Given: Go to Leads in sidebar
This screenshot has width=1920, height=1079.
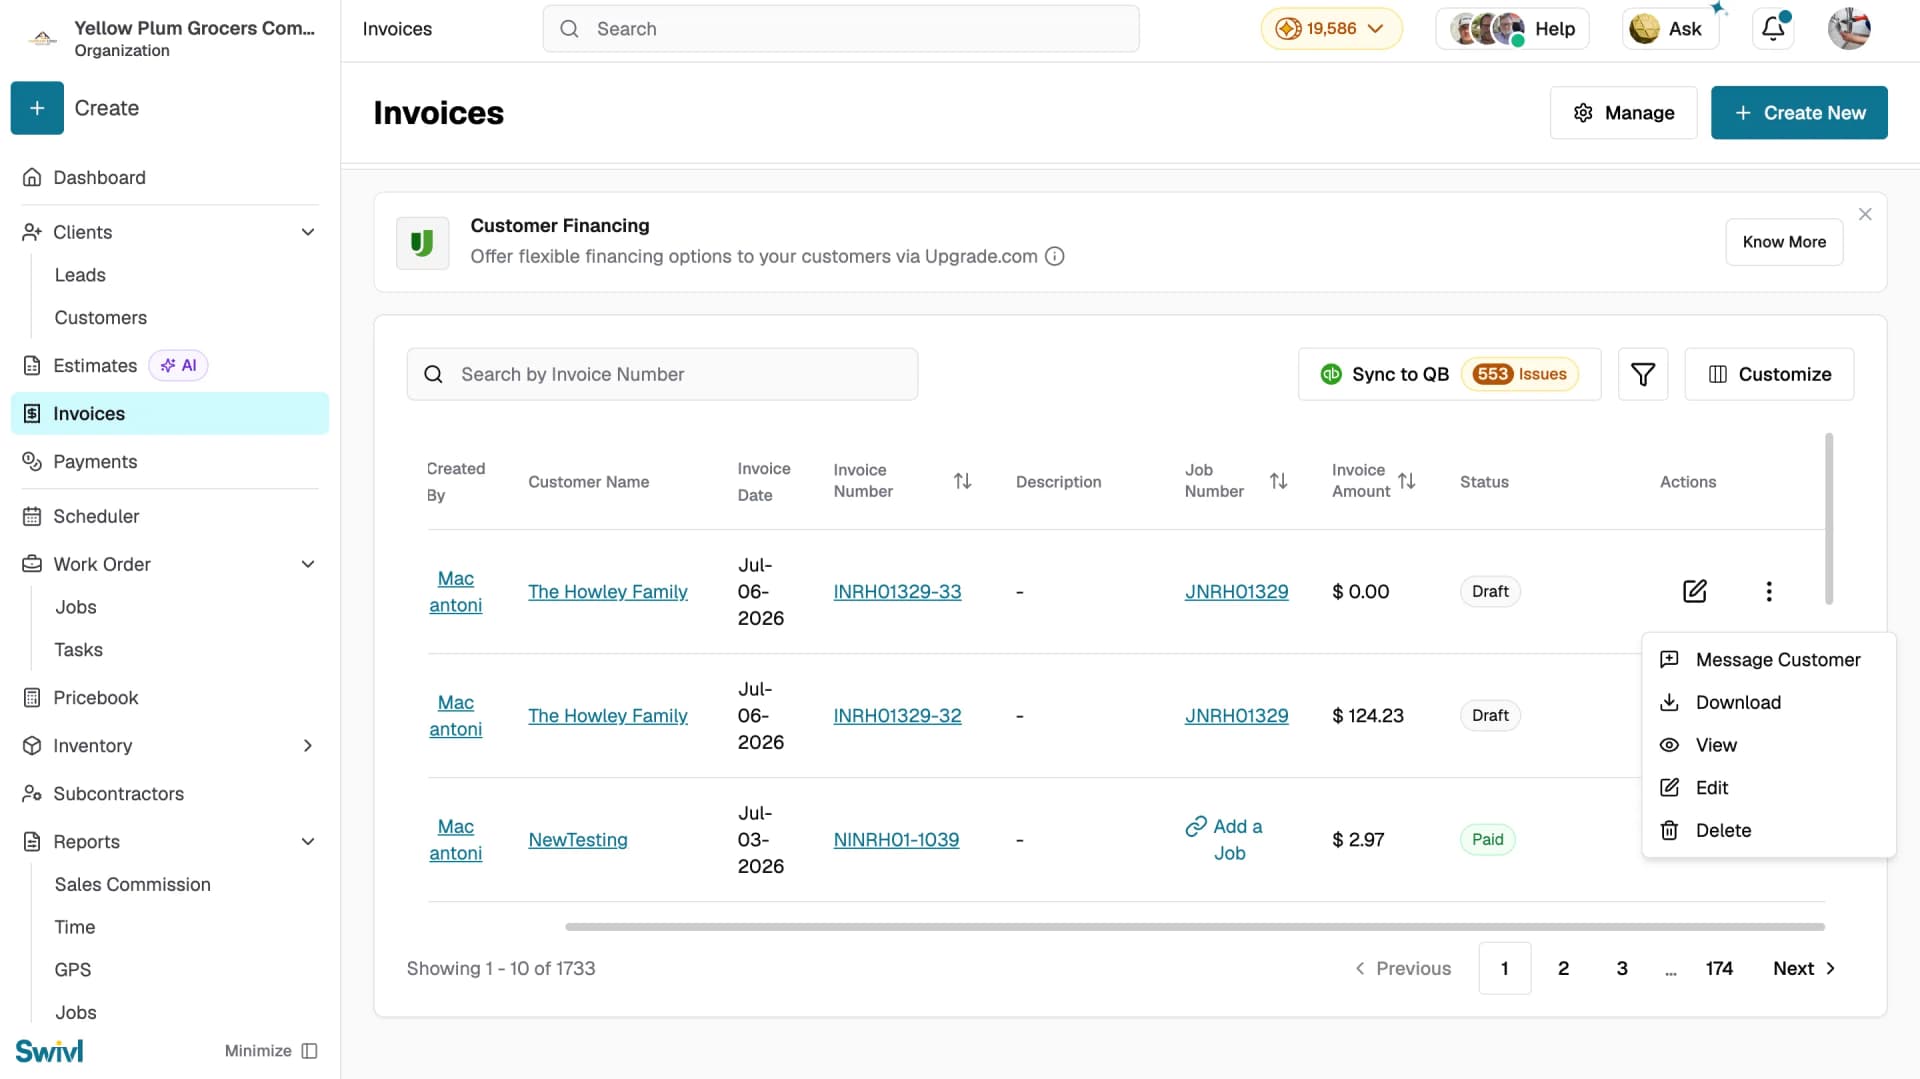Looking at the screenshot, I should 80,275.
